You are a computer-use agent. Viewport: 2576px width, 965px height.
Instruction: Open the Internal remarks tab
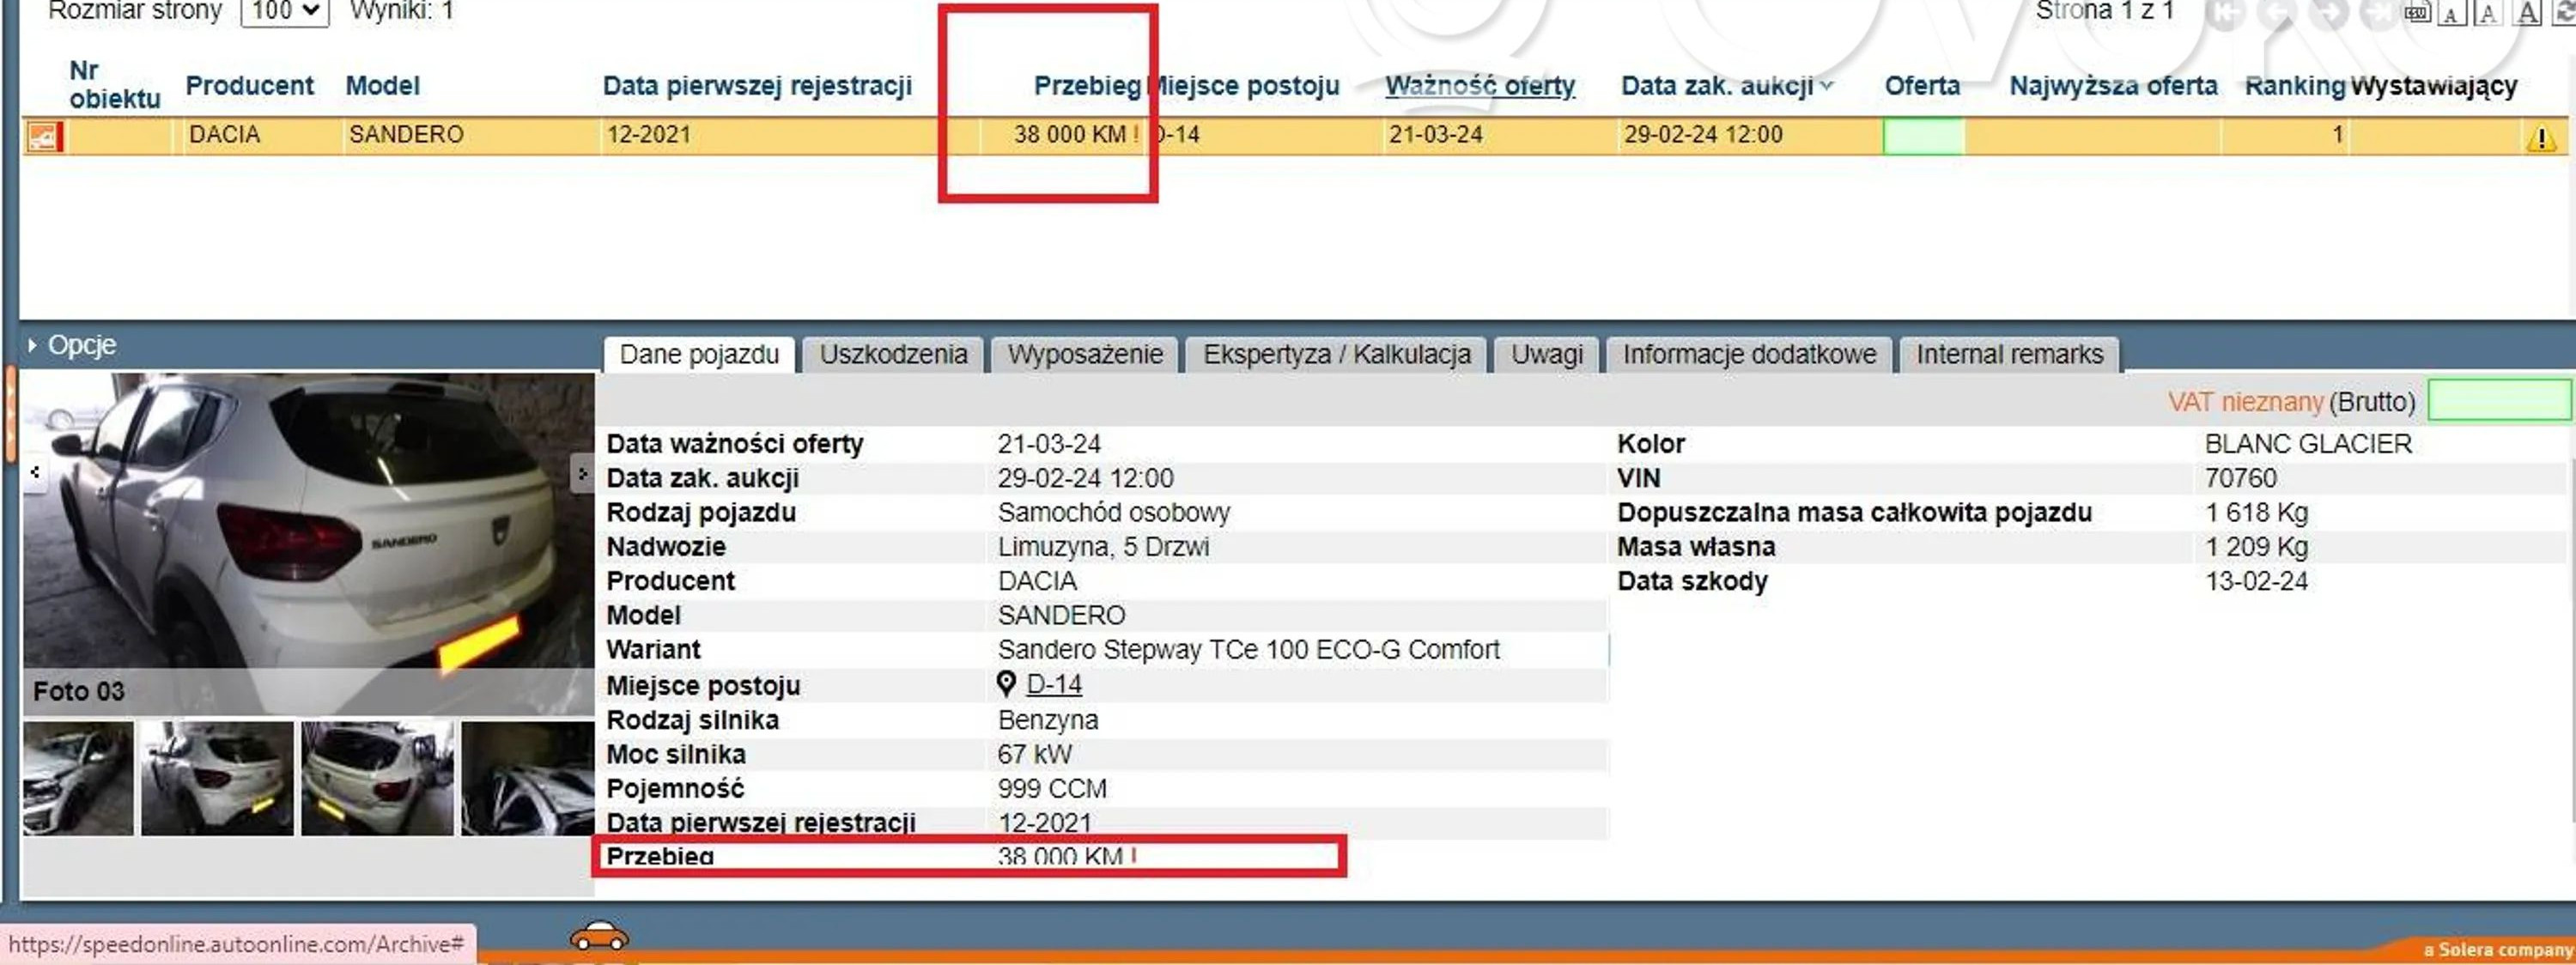point(2009,354)
